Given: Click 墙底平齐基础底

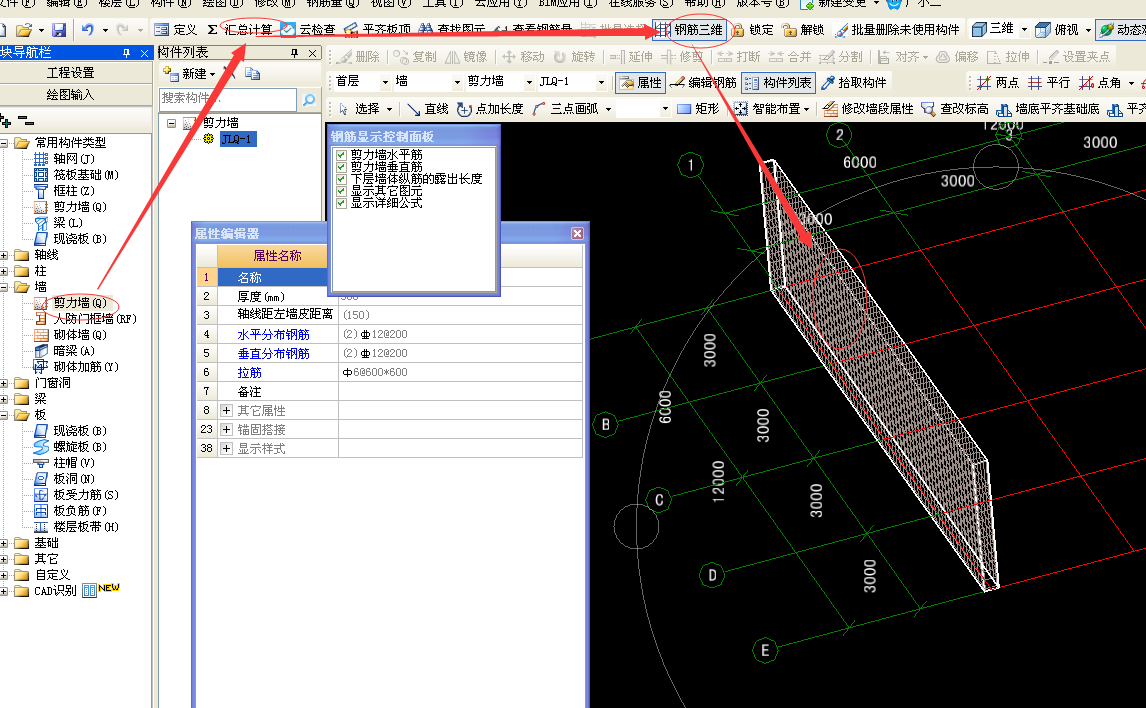Looking at the screenshot, I should [1047, 109].
